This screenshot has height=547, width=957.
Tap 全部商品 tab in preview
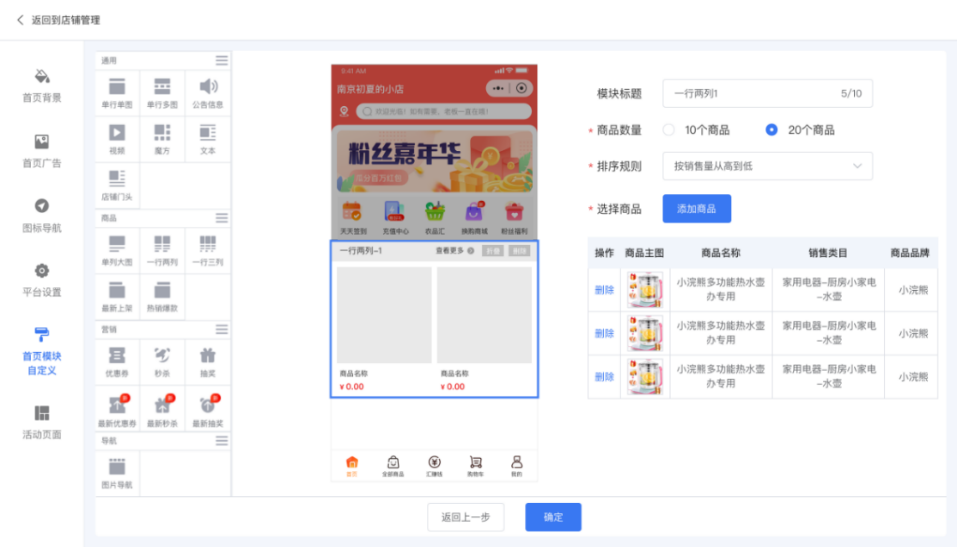(x=393, y=466)
